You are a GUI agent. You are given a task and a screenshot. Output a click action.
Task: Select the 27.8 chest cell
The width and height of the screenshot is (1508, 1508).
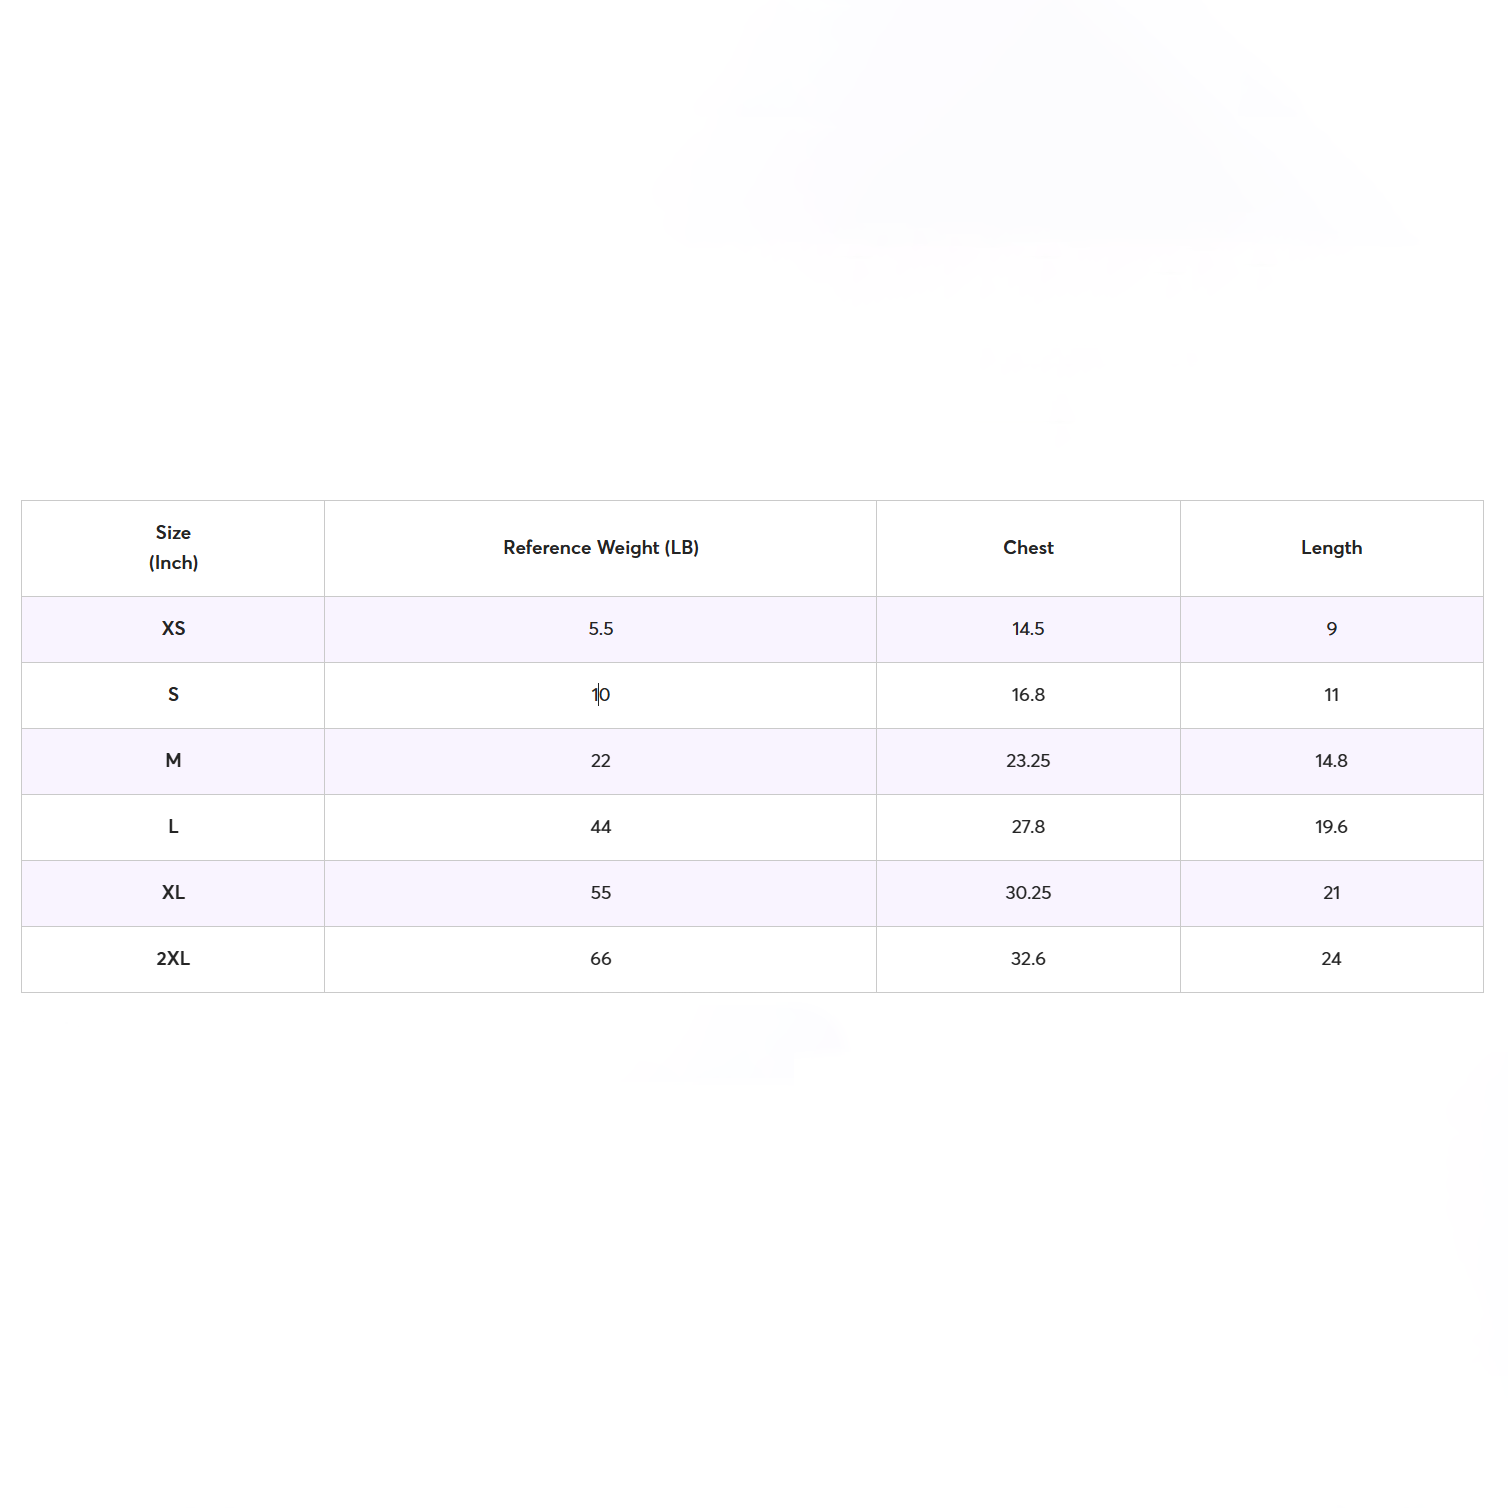1028,827
